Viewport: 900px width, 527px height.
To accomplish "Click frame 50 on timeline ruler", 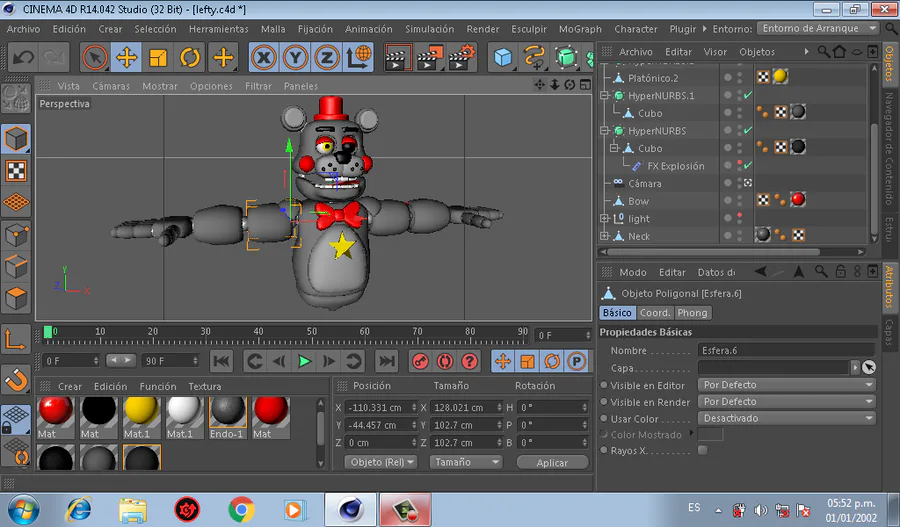I will pyautogui.click(x=312, y=334).
